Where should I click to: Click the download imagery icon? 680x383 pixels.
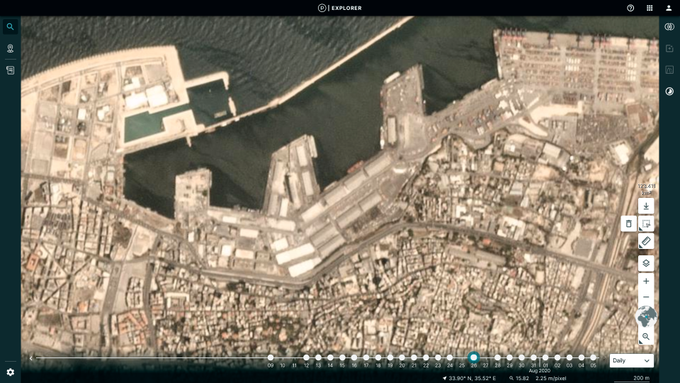[646, 206]
